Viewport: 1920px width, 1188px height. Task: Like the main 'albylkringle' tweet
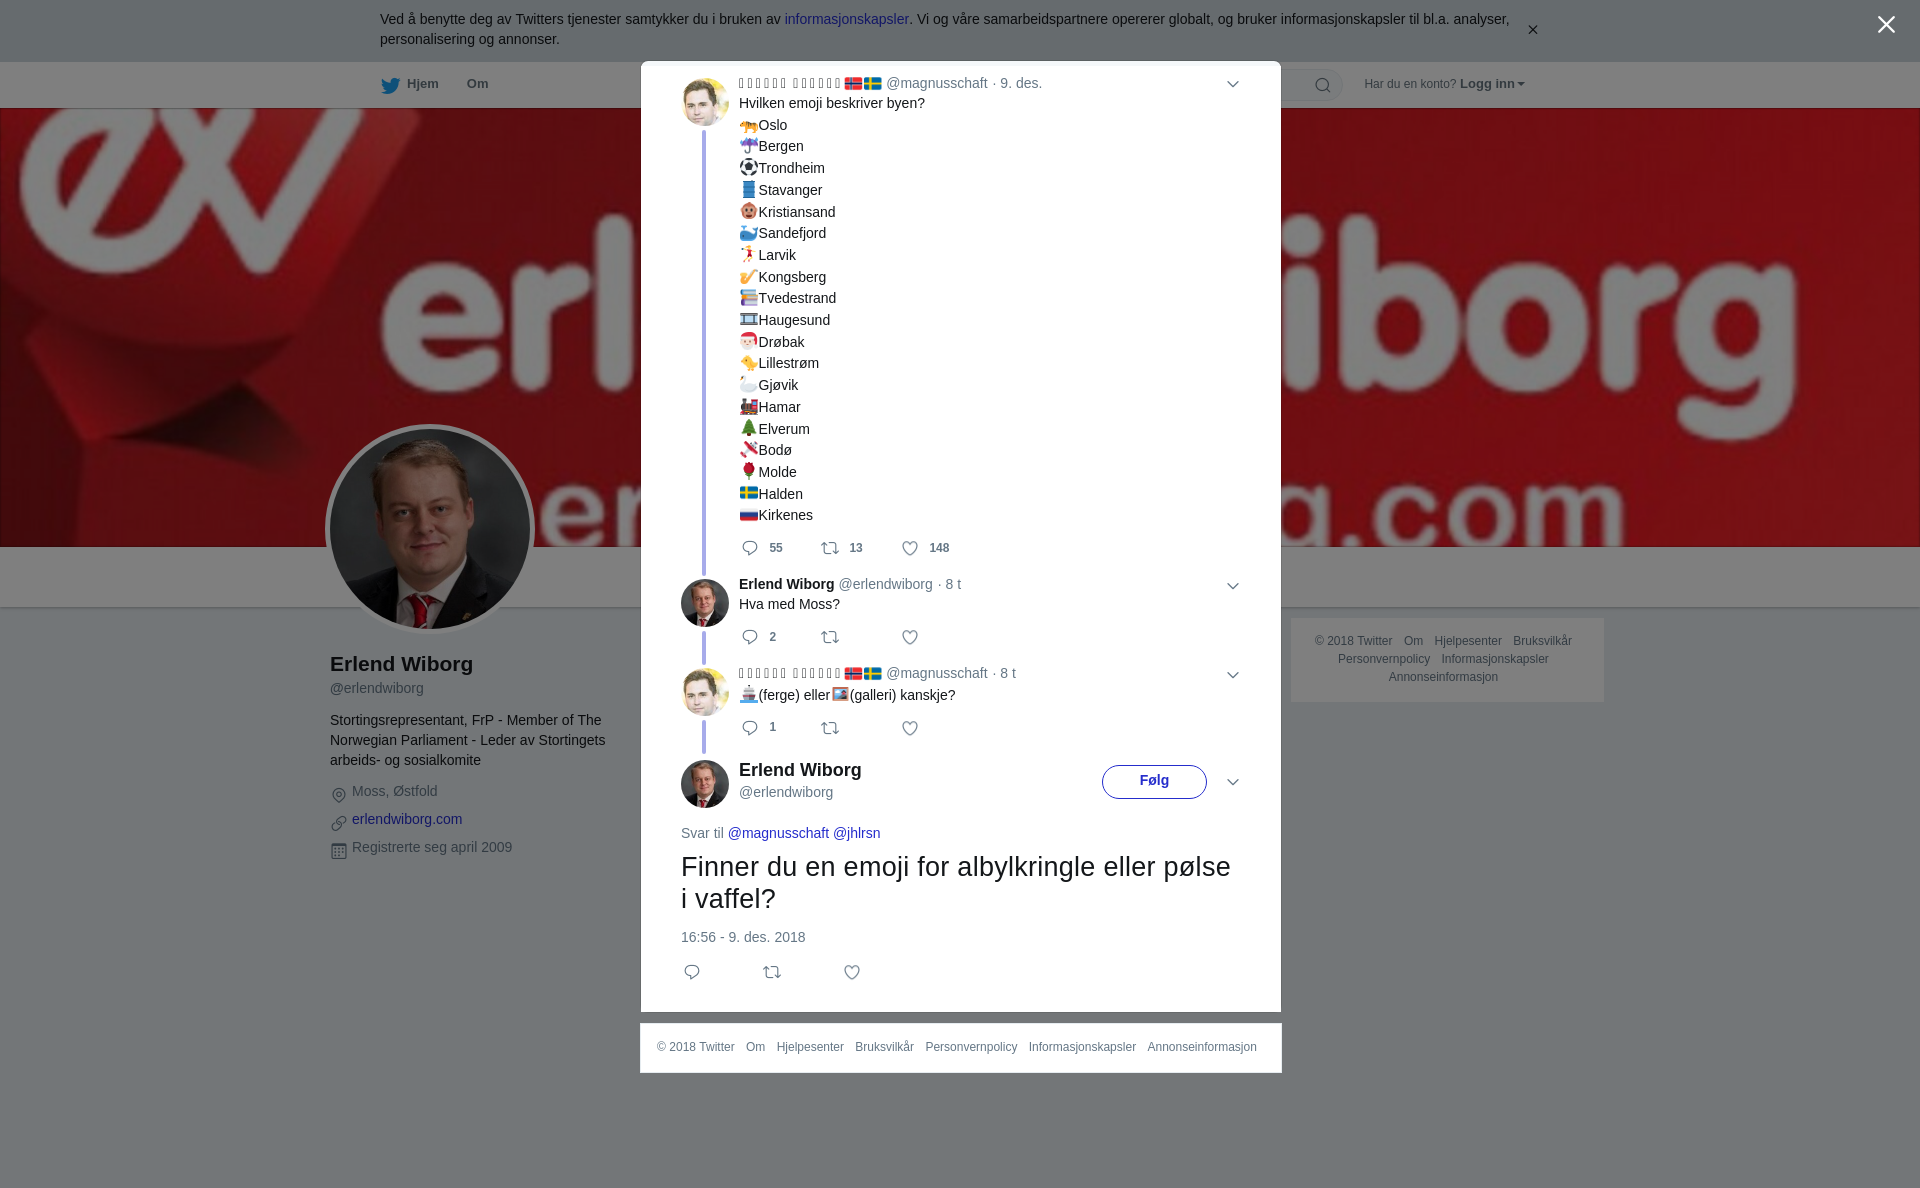852,972
